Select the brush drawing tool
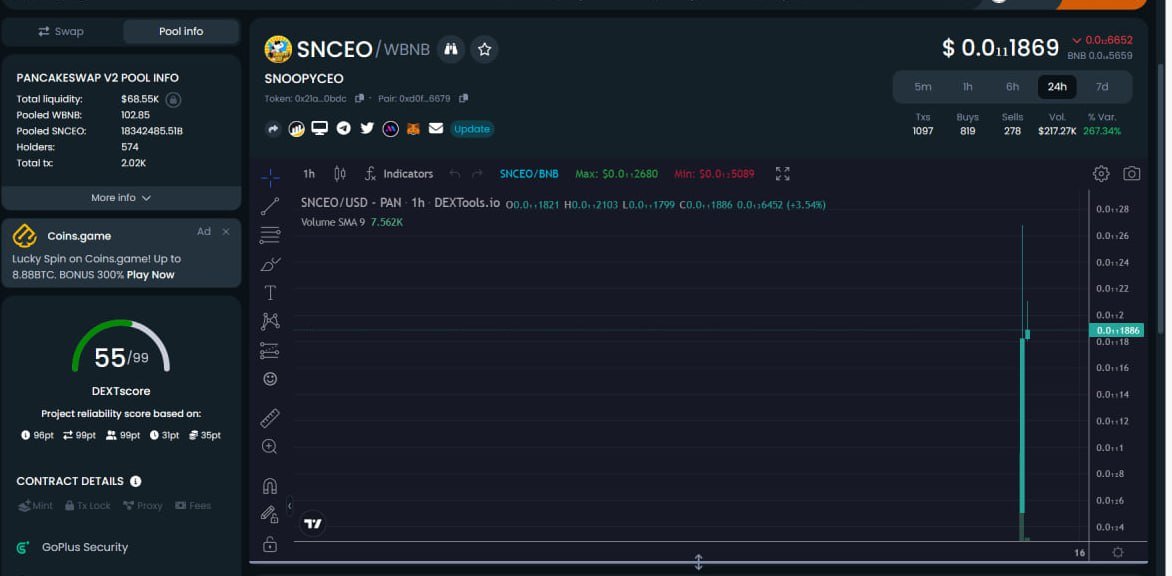 tap(270, 264)
